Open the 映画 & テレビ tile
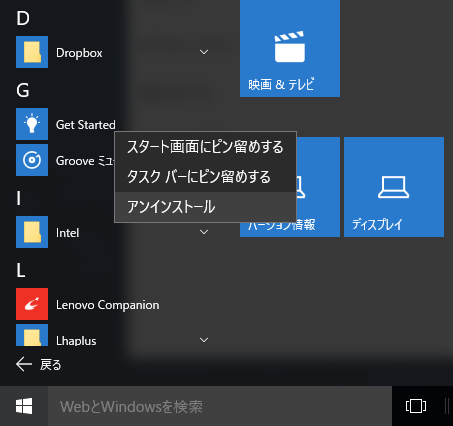The height and width of the screenshot is (426, 453). pos(290,49)
